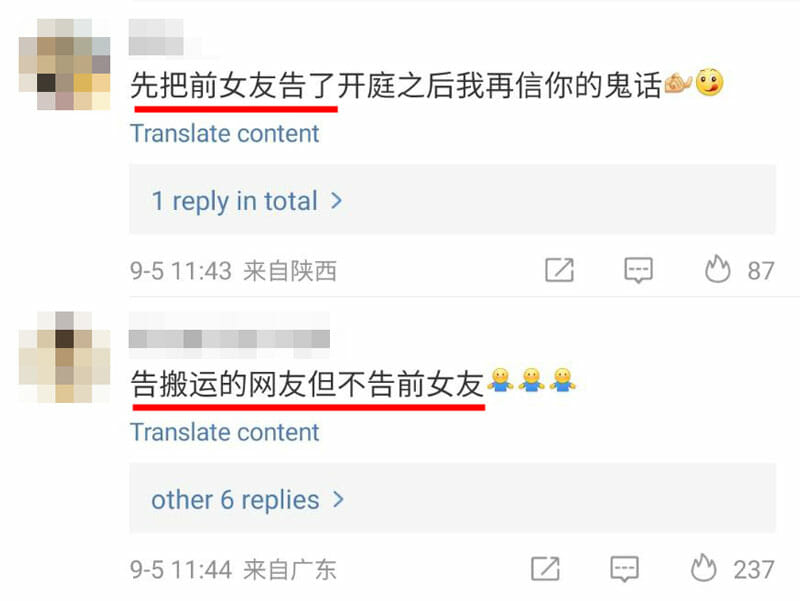
Task: Translate content of the first comment
Action: [x=224, y=134]
